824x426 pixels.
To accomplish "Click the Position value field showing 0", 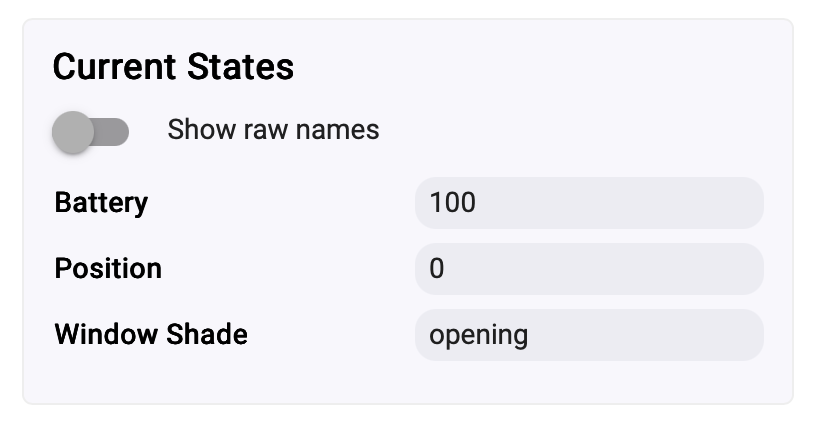I will [x=588, y=269].
